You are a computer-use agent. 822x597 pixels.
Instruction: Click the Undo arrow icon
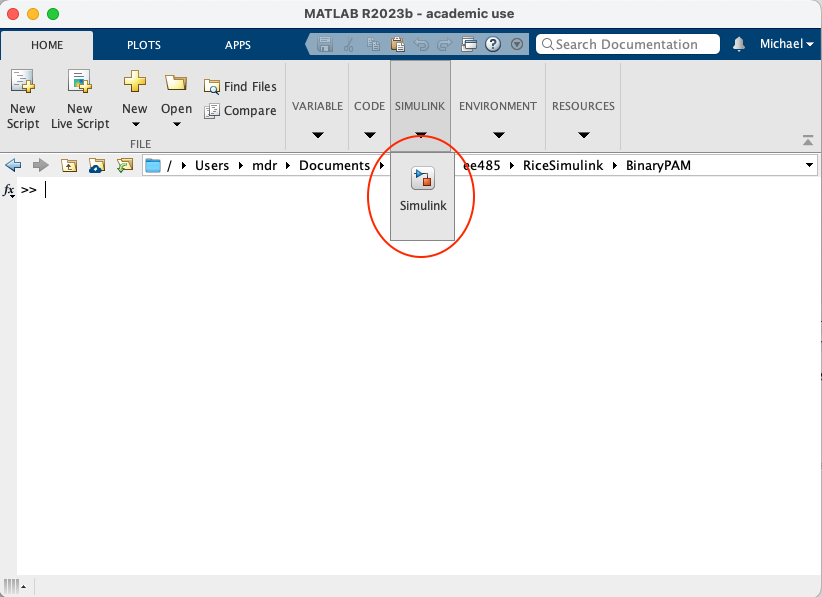tap(421, 45)
